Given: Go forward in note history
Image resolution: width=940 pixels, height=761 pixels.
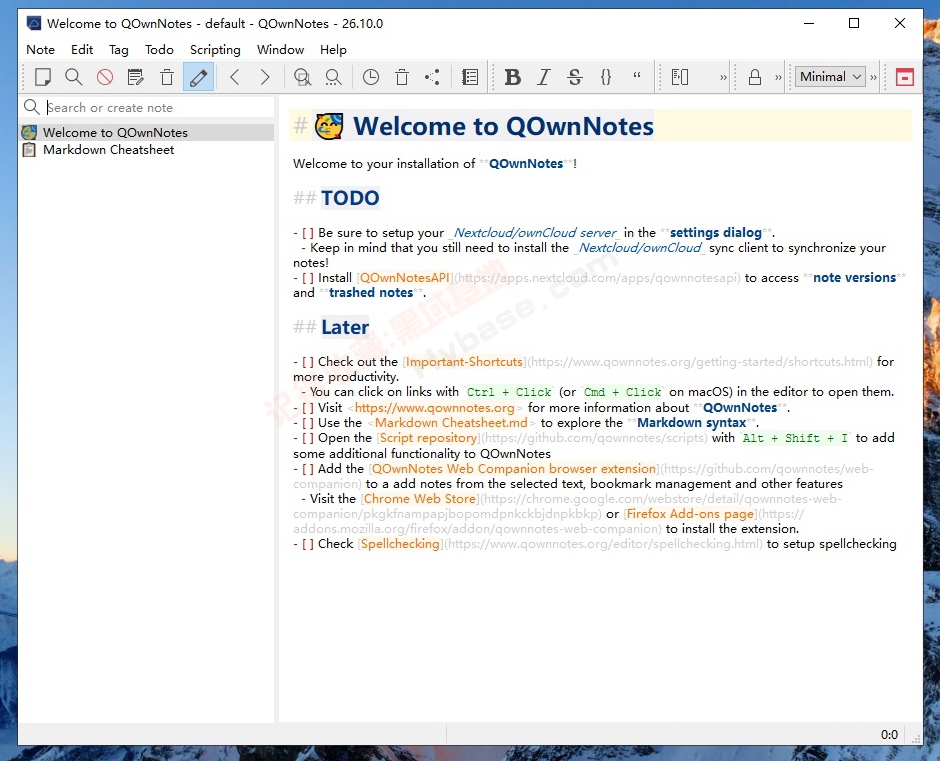Looking at the screenshot, I should (x=265, y=77).
